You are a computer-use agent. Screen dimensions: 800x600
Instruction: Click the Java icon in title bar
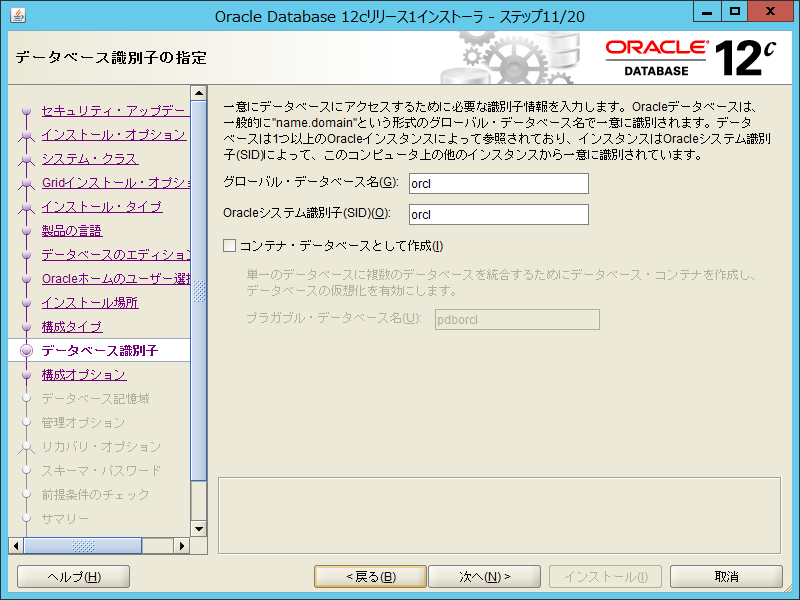point(14,15)
